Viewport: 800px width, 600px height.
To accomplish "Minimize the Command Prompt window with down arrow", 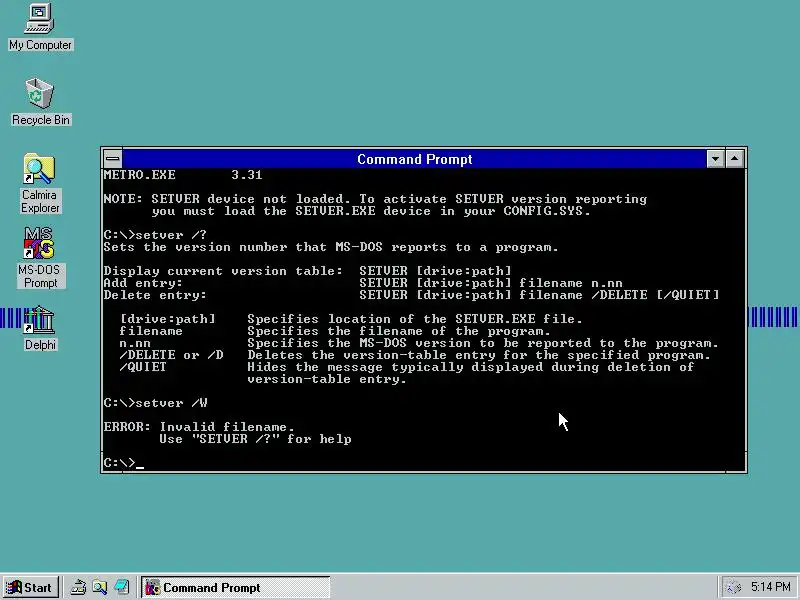I will coord(715,159).
